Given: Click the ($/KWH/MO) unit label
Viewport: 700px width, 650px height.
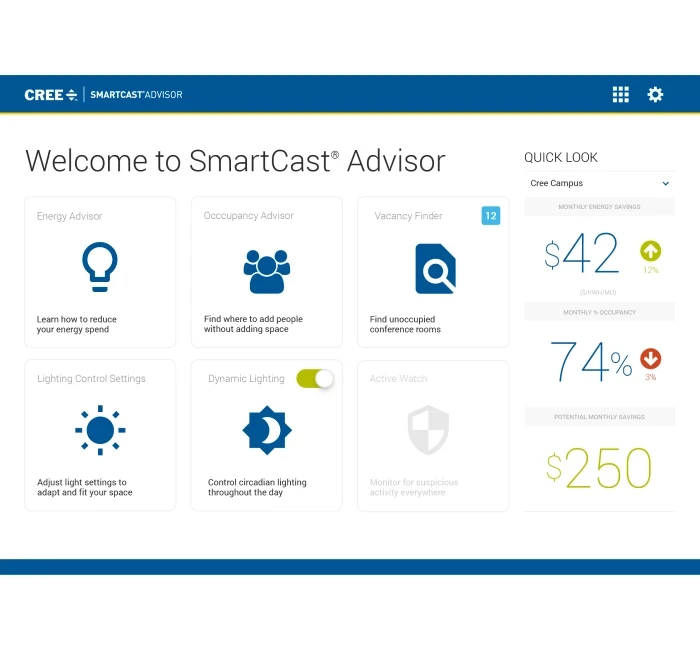Looking at the screenshot, I should coord(598,292).
